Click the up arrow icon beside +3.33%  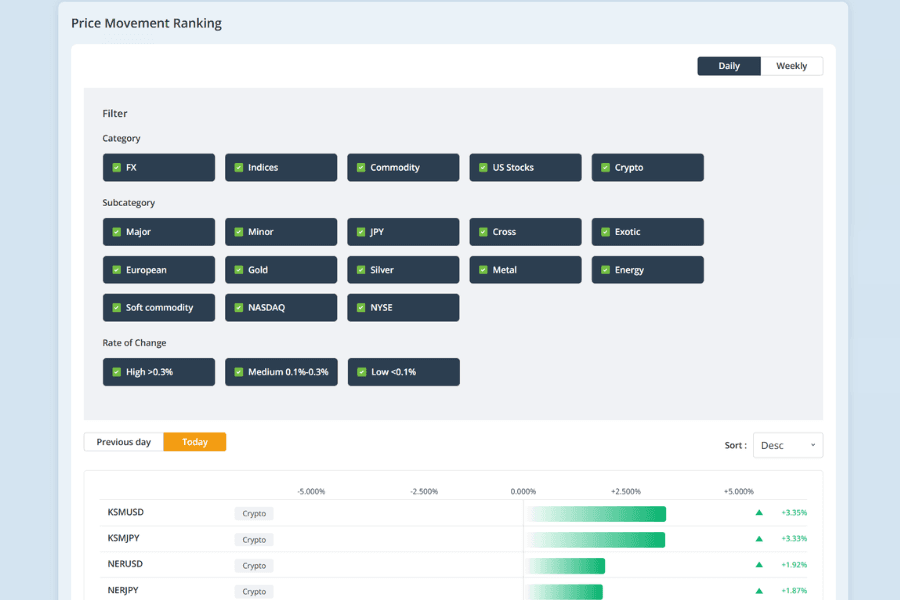pyautogui.click(x=759, y=539)
